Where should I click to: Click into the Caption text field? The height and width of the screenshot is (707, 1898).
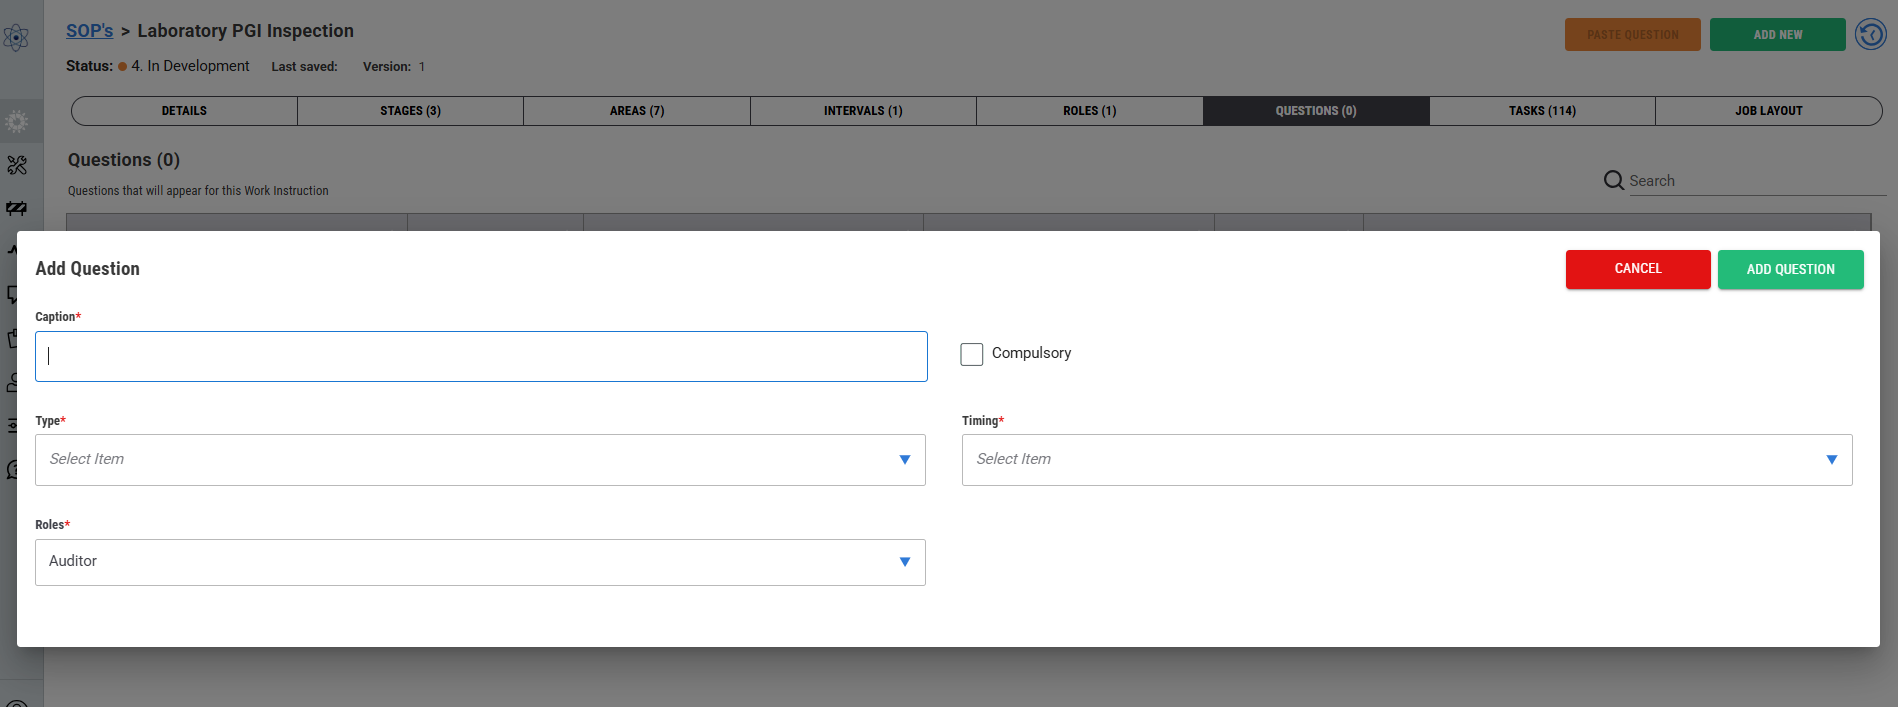coord(481,356)
